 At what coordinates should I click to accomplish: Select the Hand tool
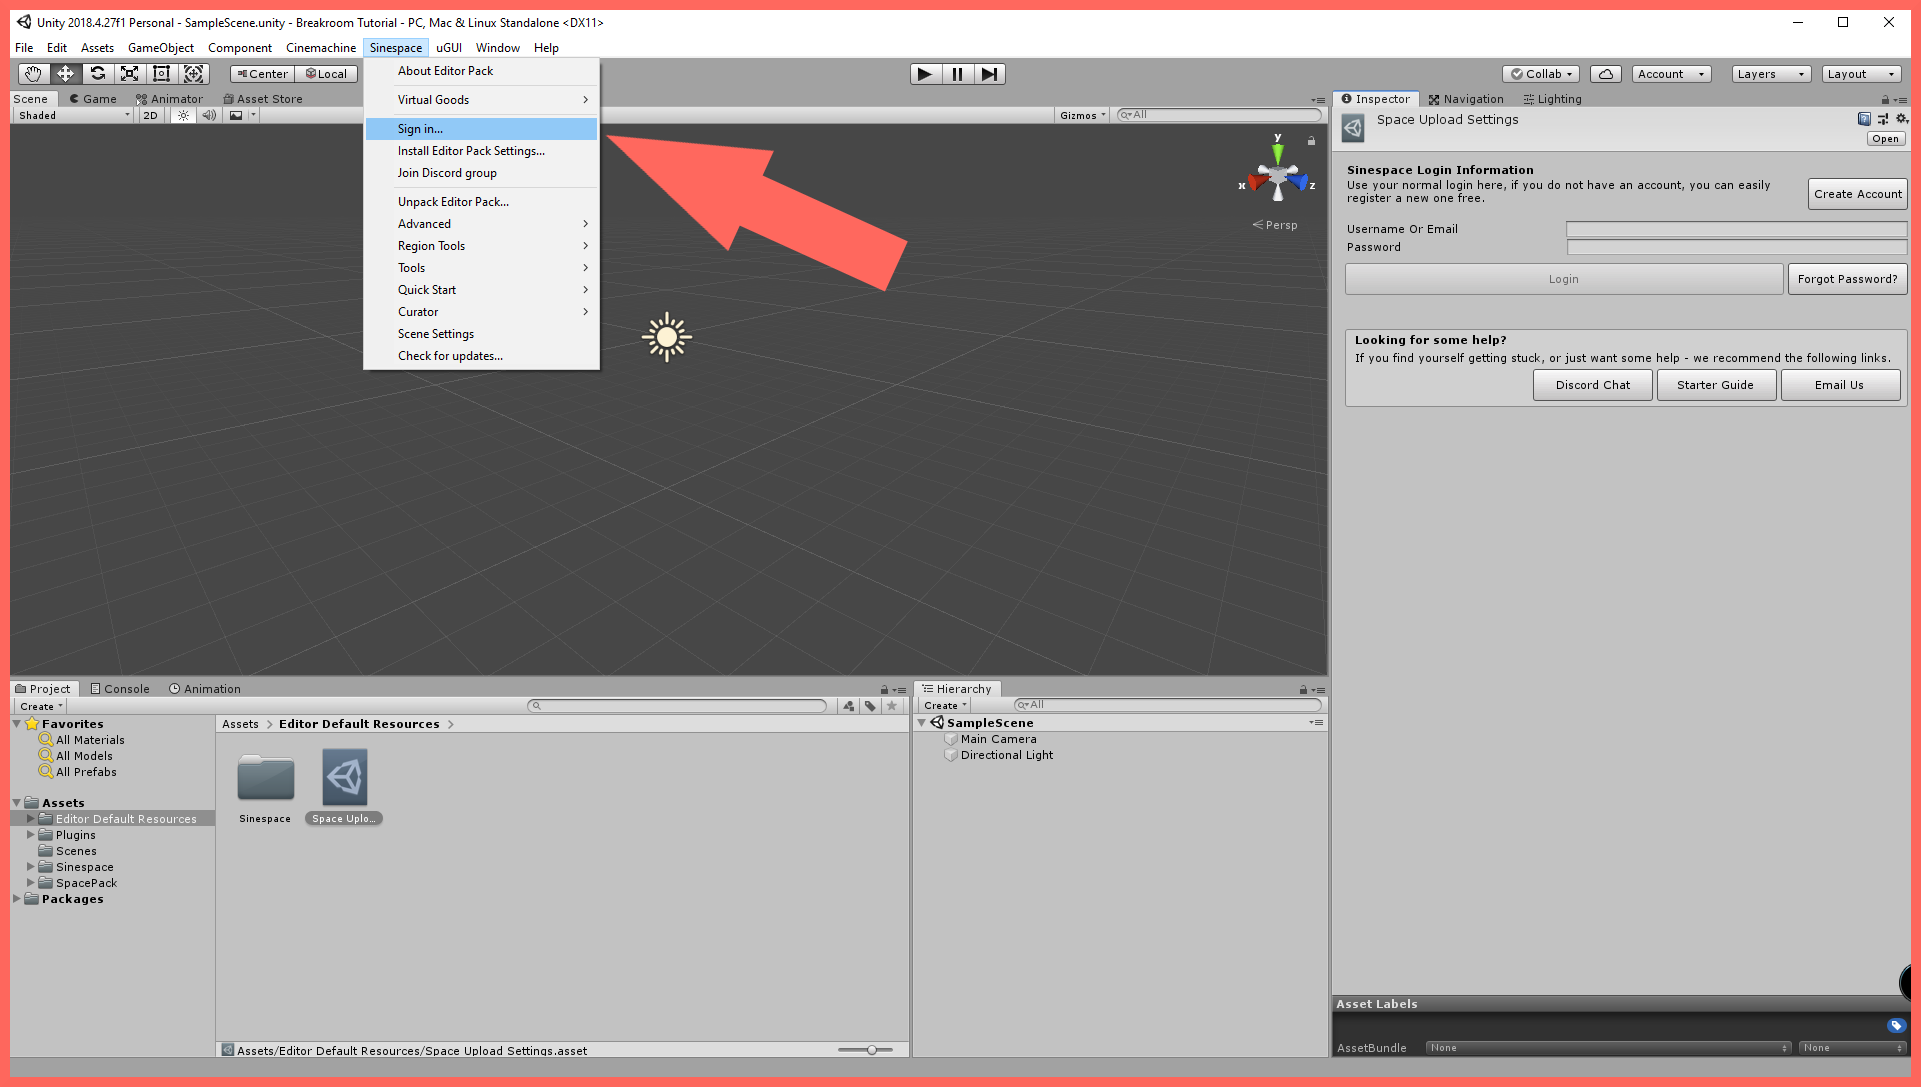(33, 74)
